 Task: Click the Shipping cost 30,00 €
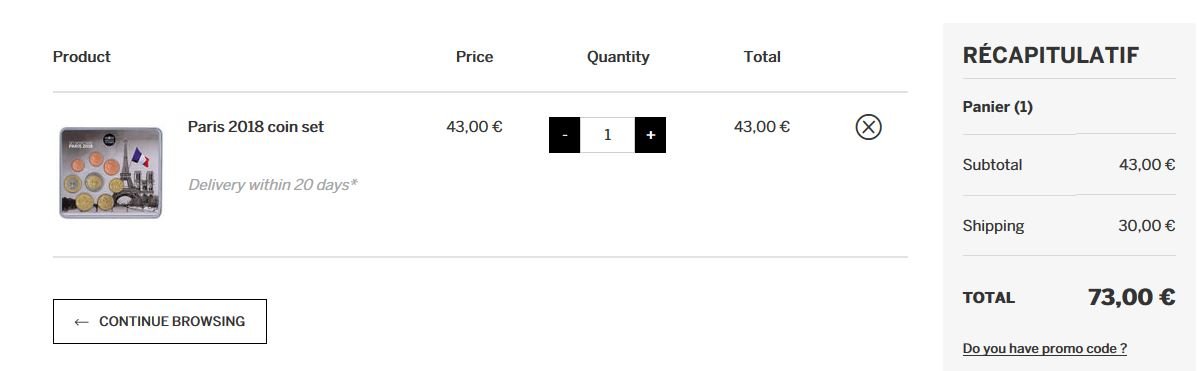tap(1147, 226)
